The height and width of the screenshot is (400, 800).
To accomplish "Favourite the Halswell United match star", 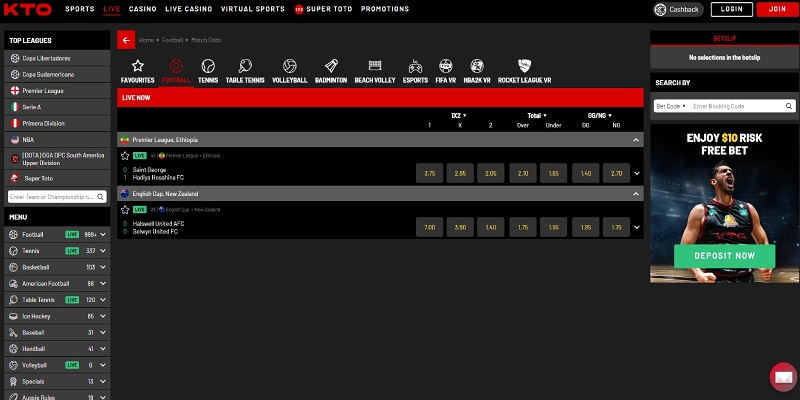I will click(x=125, y=210).
